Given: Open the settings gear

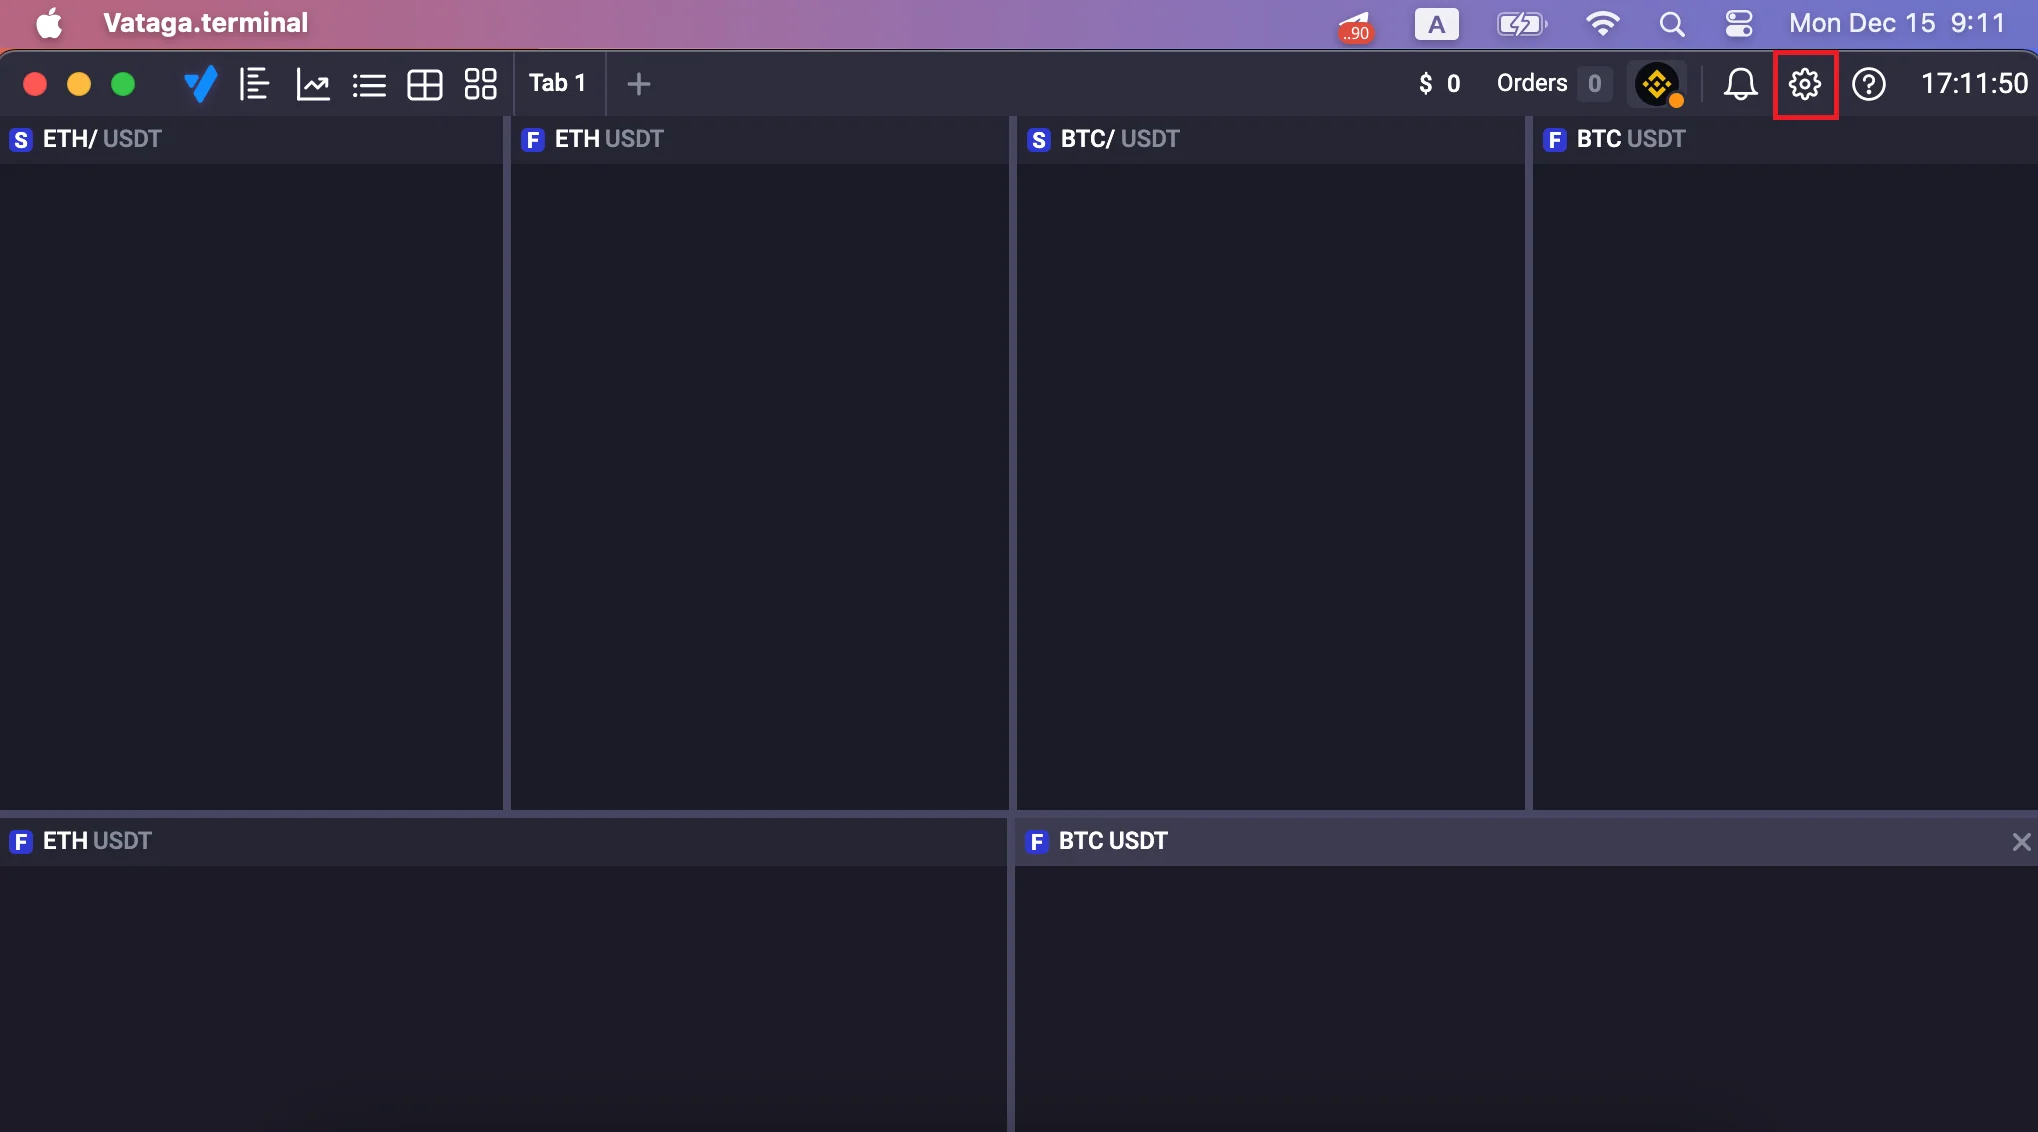Looking at the screenshot, I should [x=1805, y=84].
